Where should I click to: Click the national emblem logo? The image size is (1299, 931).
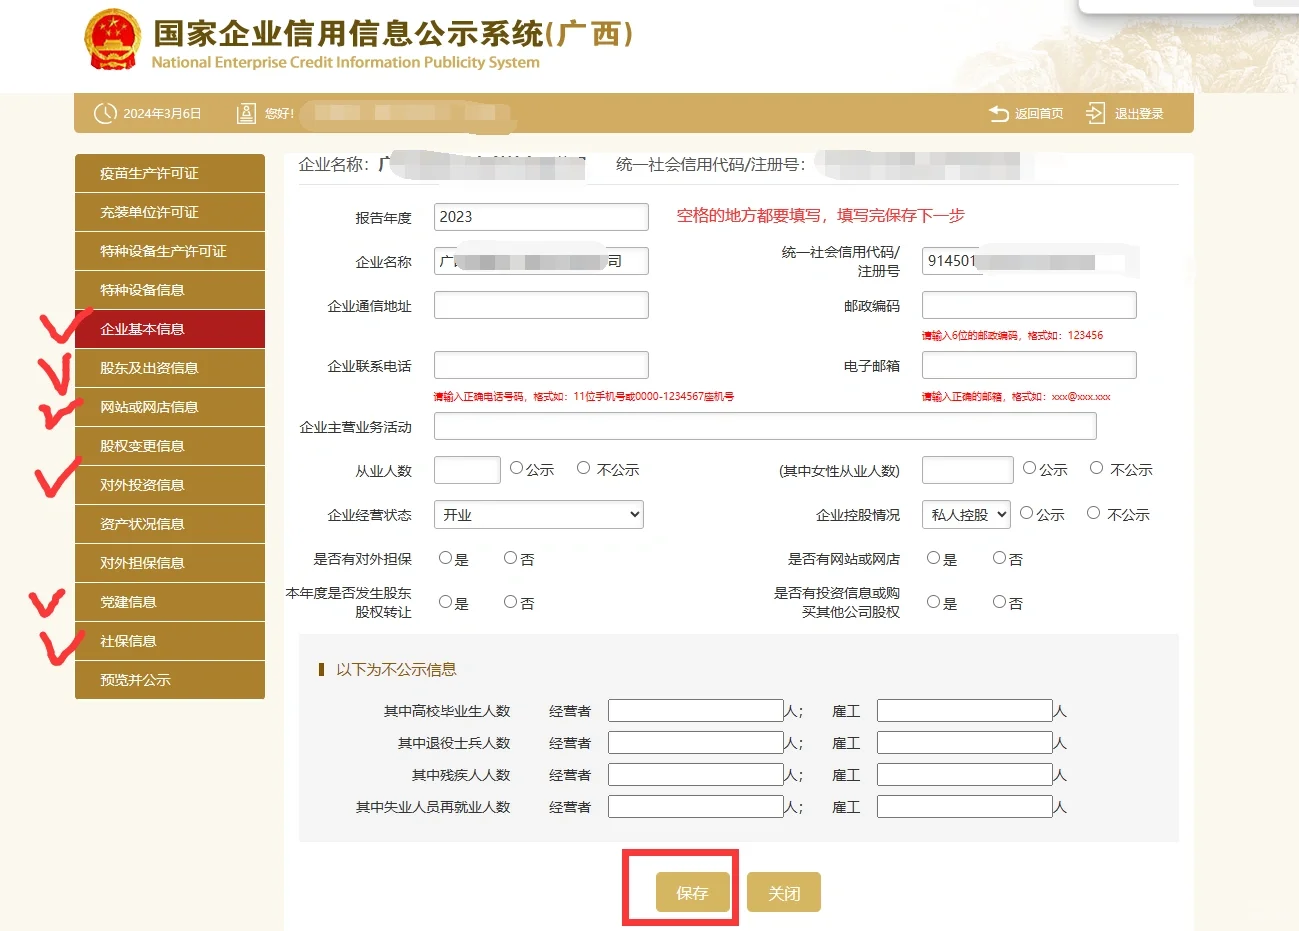[x=111, y=41]
